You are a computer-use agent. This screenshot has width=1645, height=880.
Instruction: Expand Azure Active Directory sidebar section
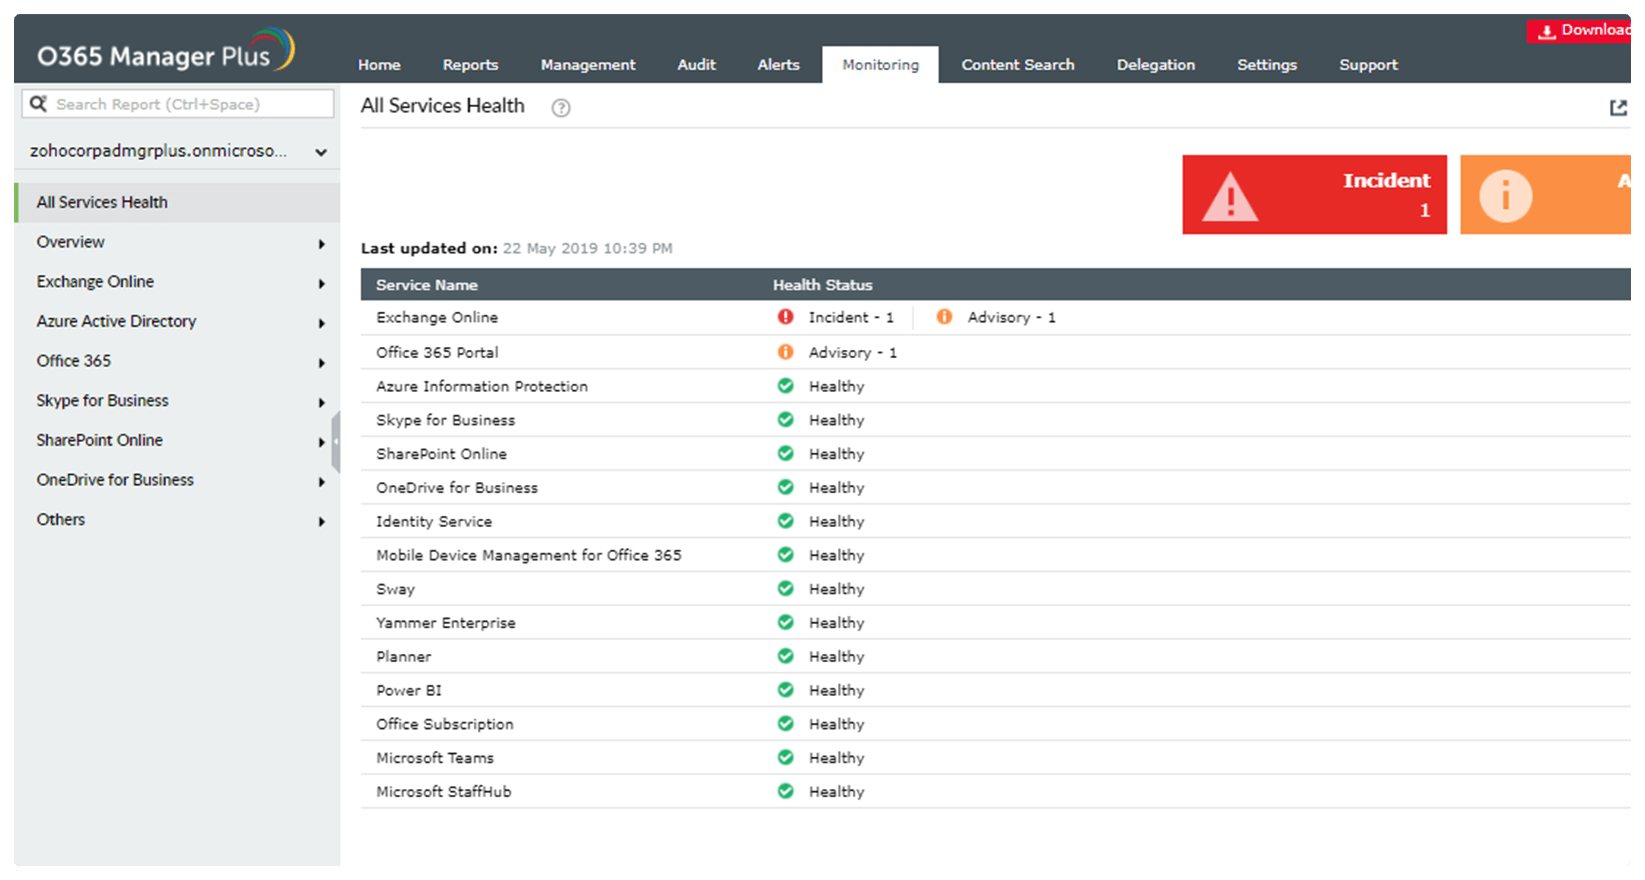[x=322, y=323]
